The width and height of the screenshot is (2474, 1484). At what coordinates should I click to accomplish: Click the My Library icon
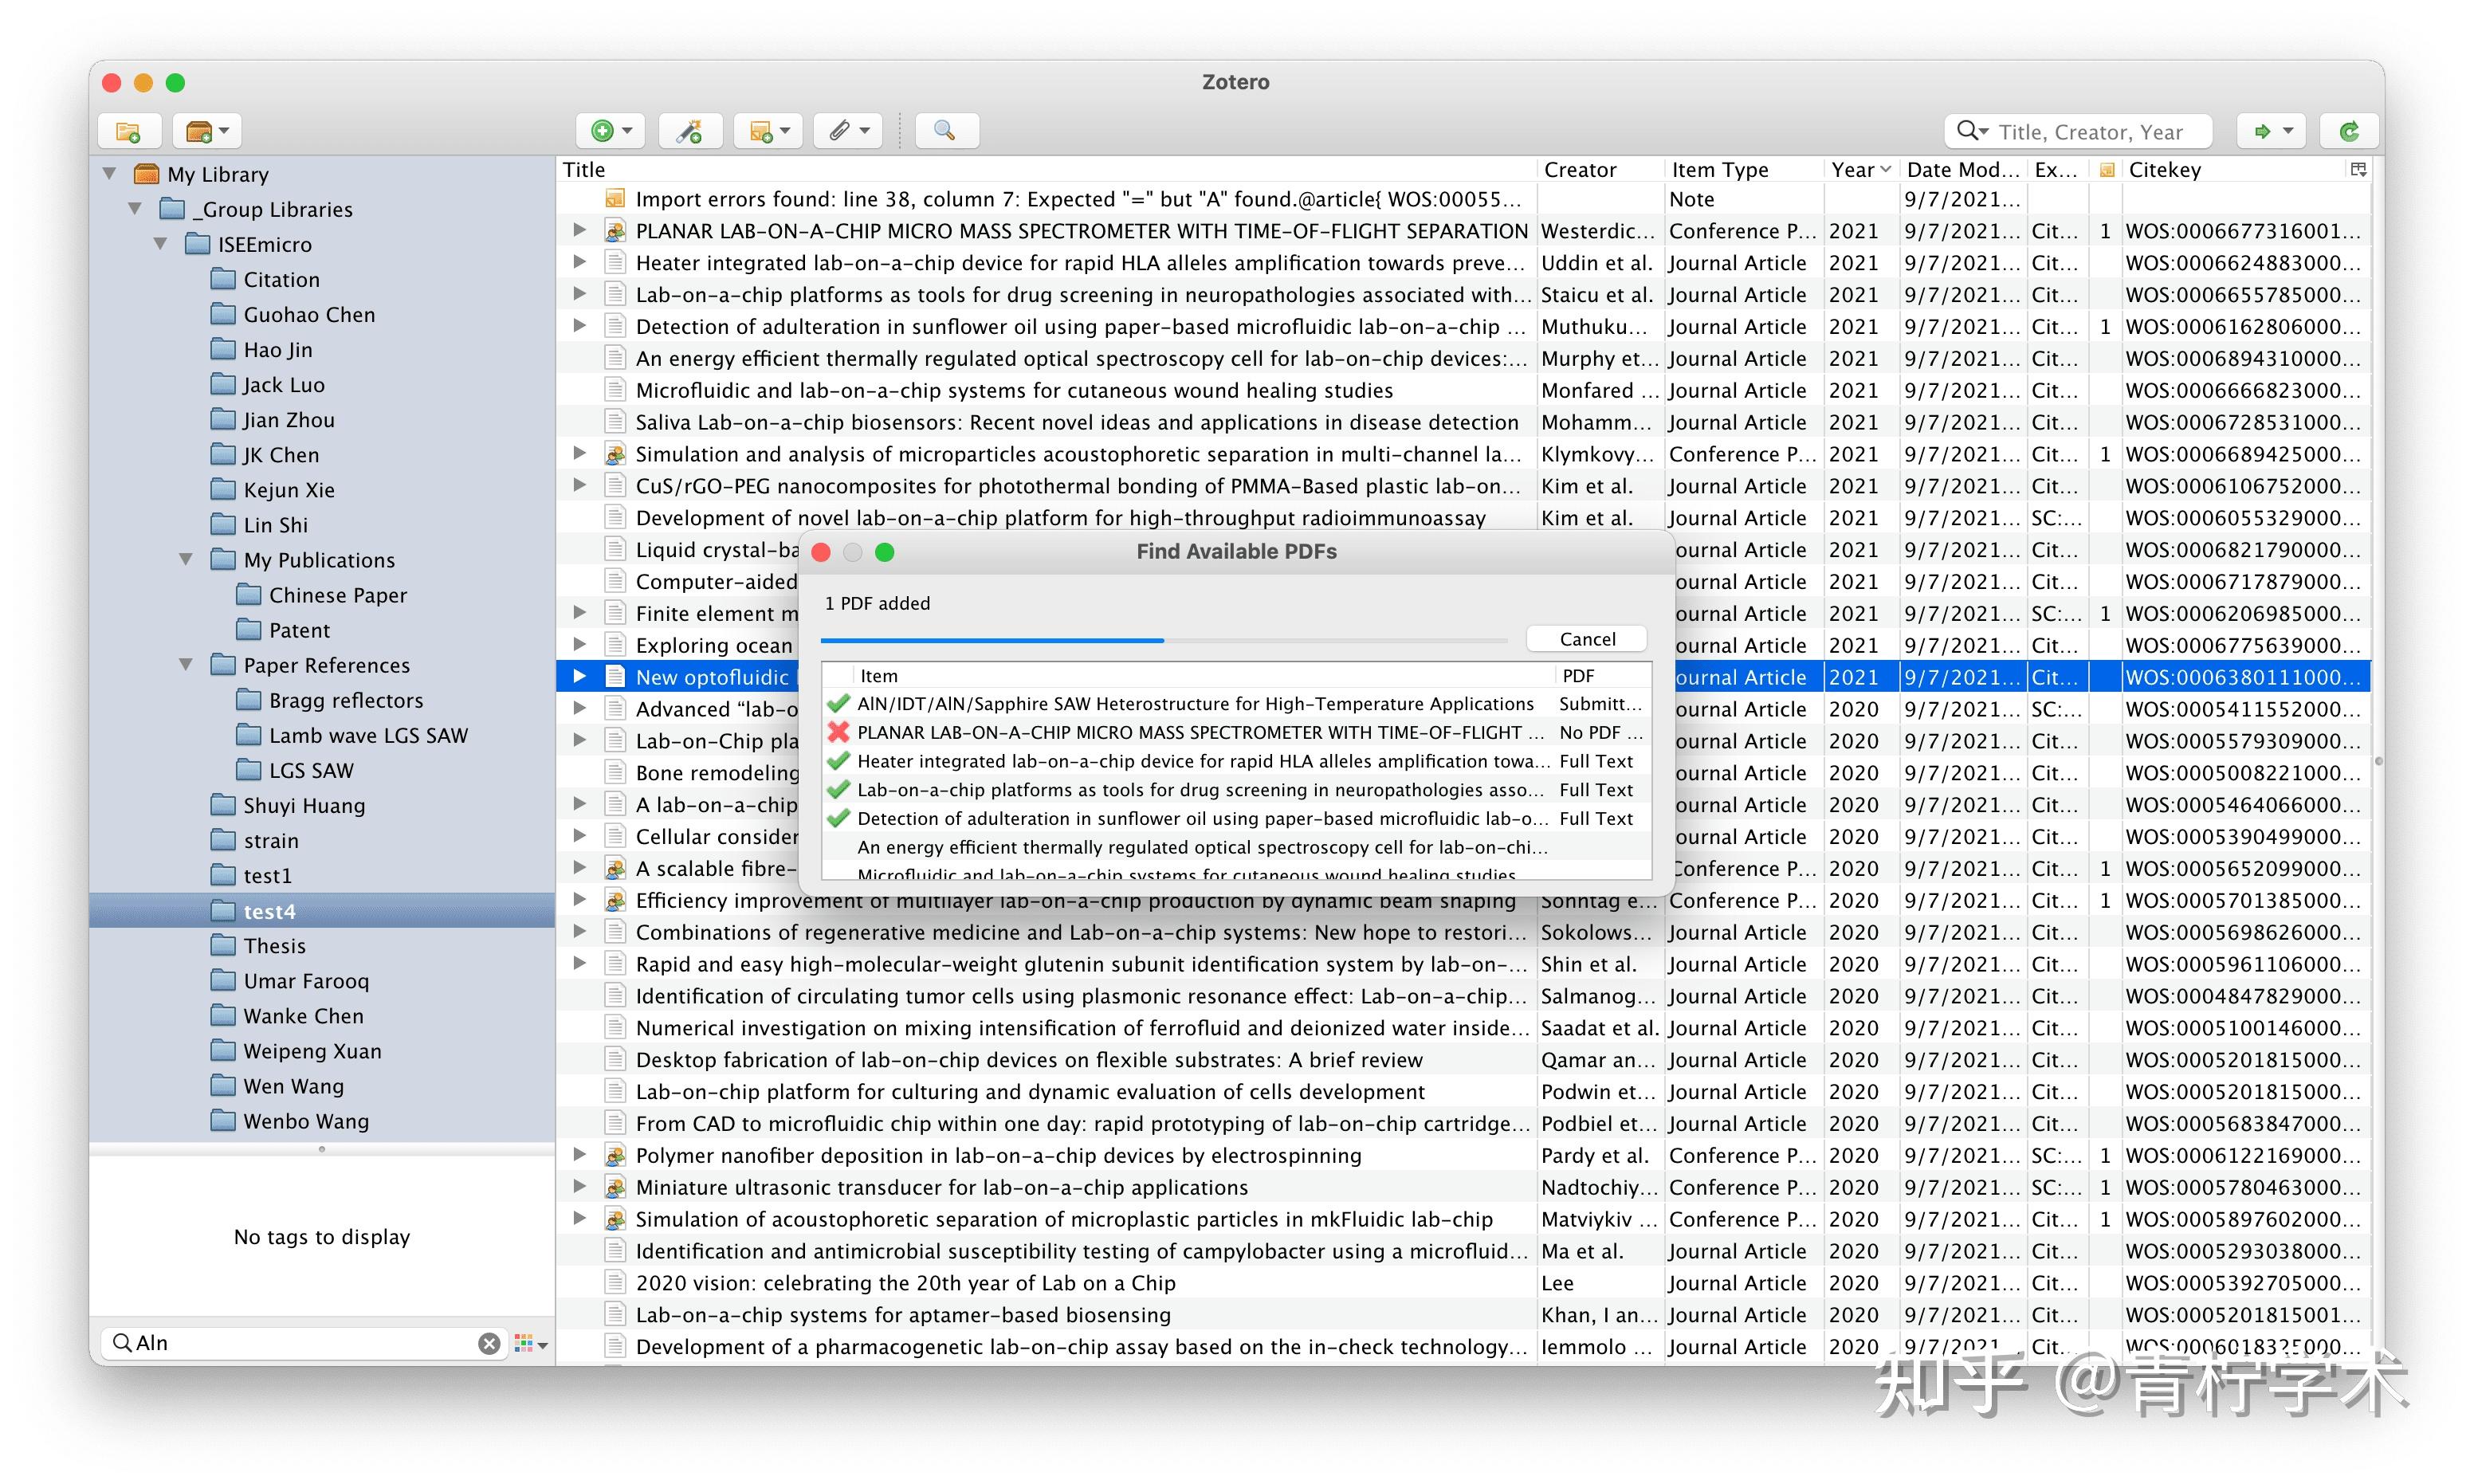click(146, 174)
